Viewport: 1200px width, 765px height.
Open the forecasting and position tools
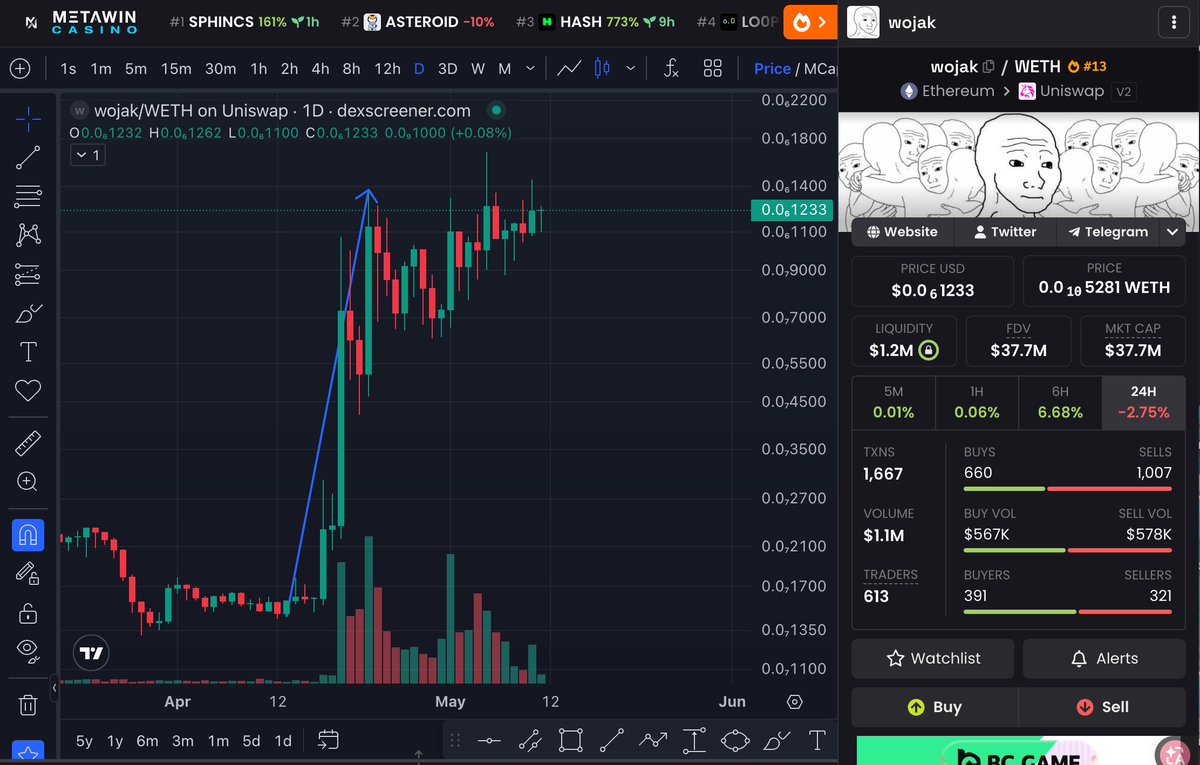[x=28, y=274]
